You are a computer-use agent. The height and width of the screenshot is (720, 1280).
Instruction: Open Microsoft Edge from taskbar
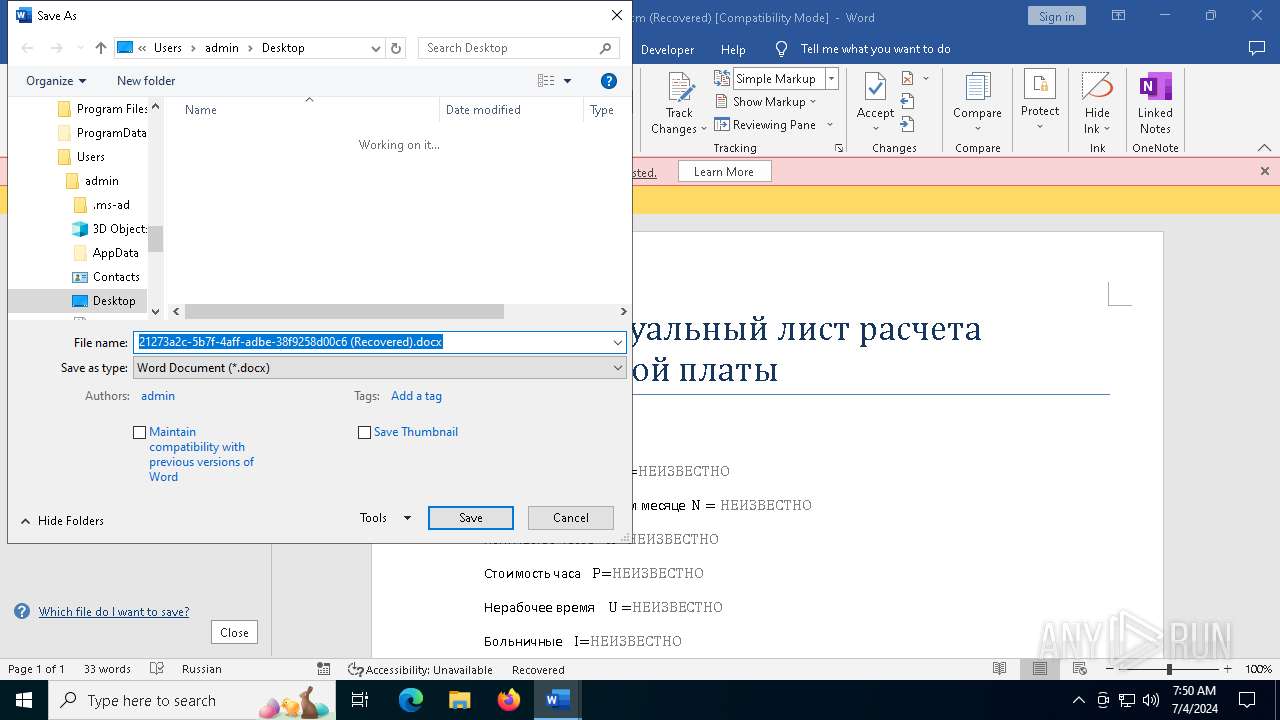tap(411, 700)
